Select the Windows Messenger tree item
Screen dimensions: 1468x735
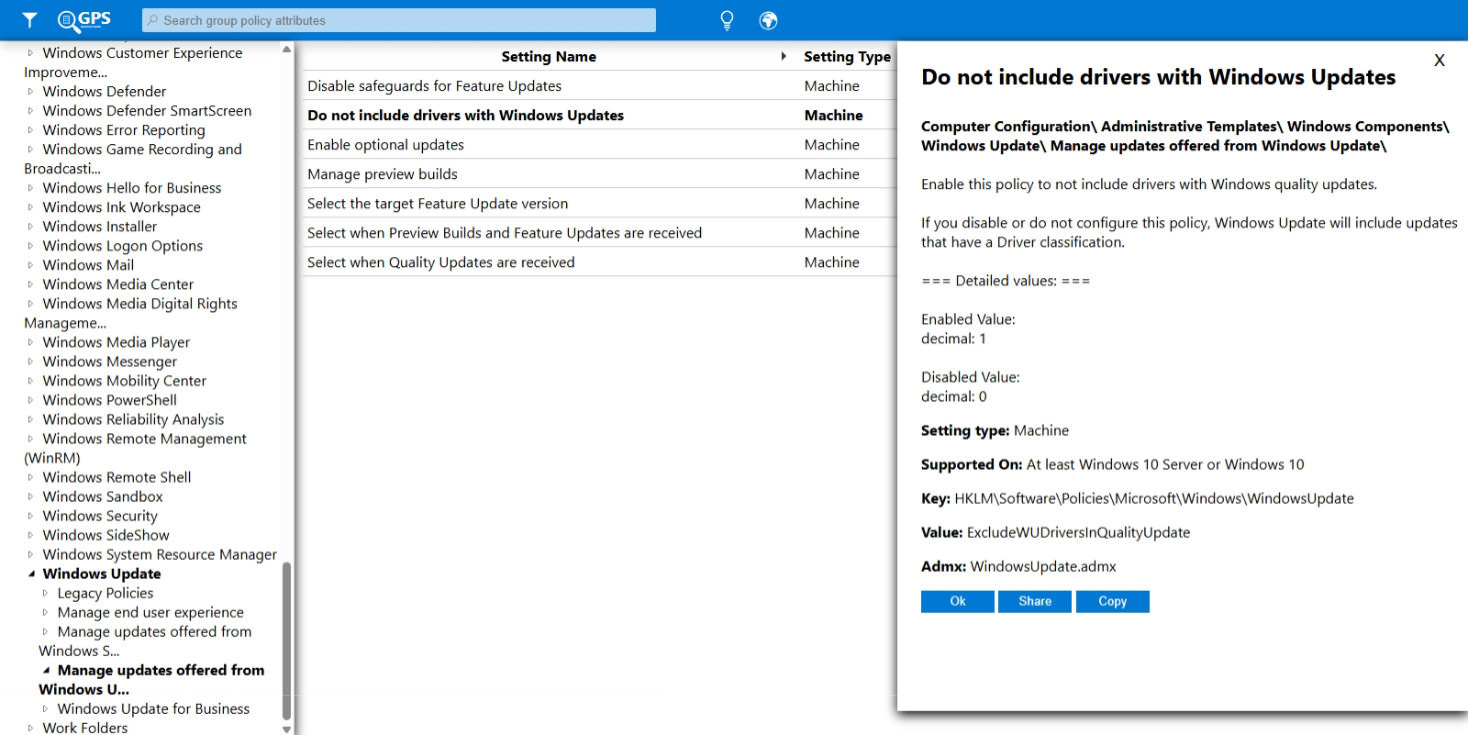point(110,361)
